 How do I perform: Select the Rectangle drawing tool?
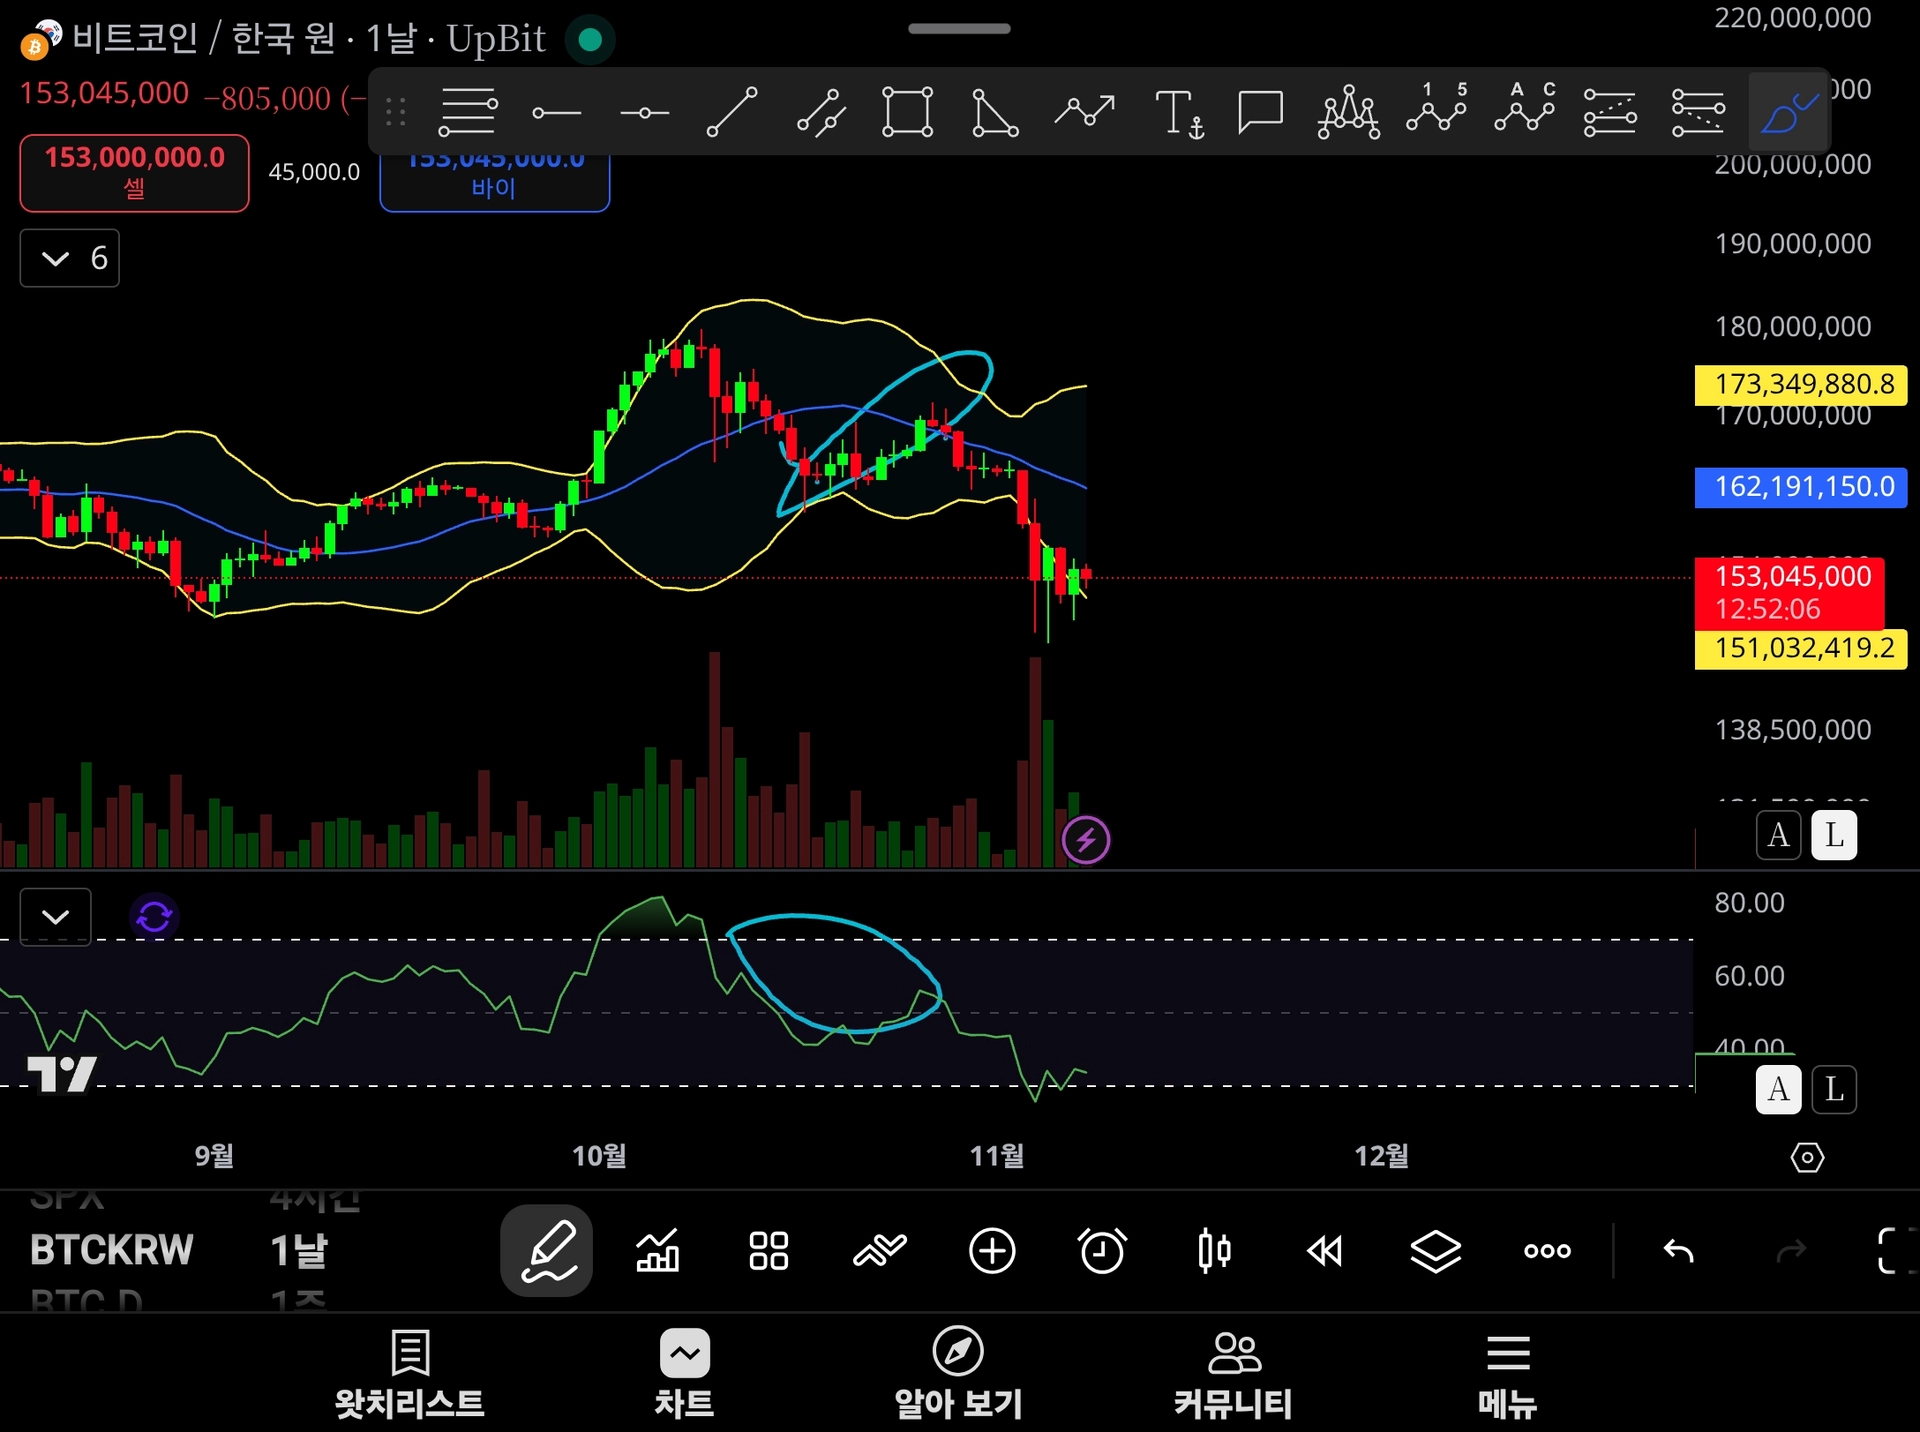[908, 111]
